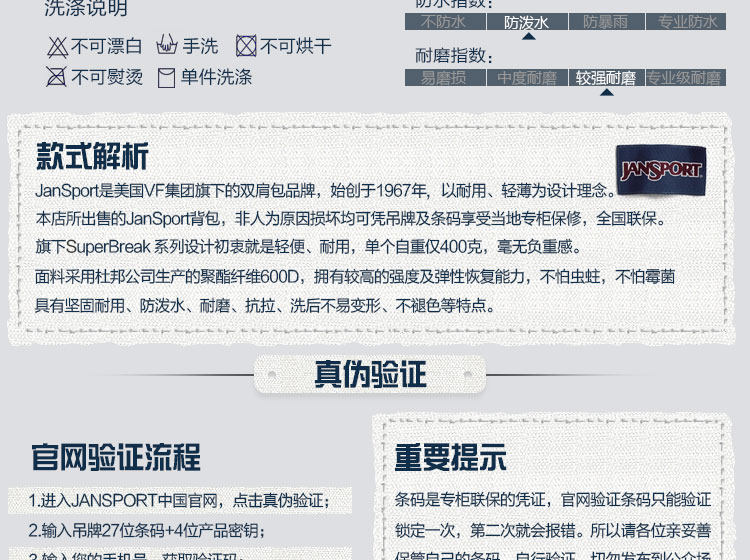Click the do-not-tumble-dry icon
Image resolution: width=750 pixels, height=560 pixels.
coord(246,46)
